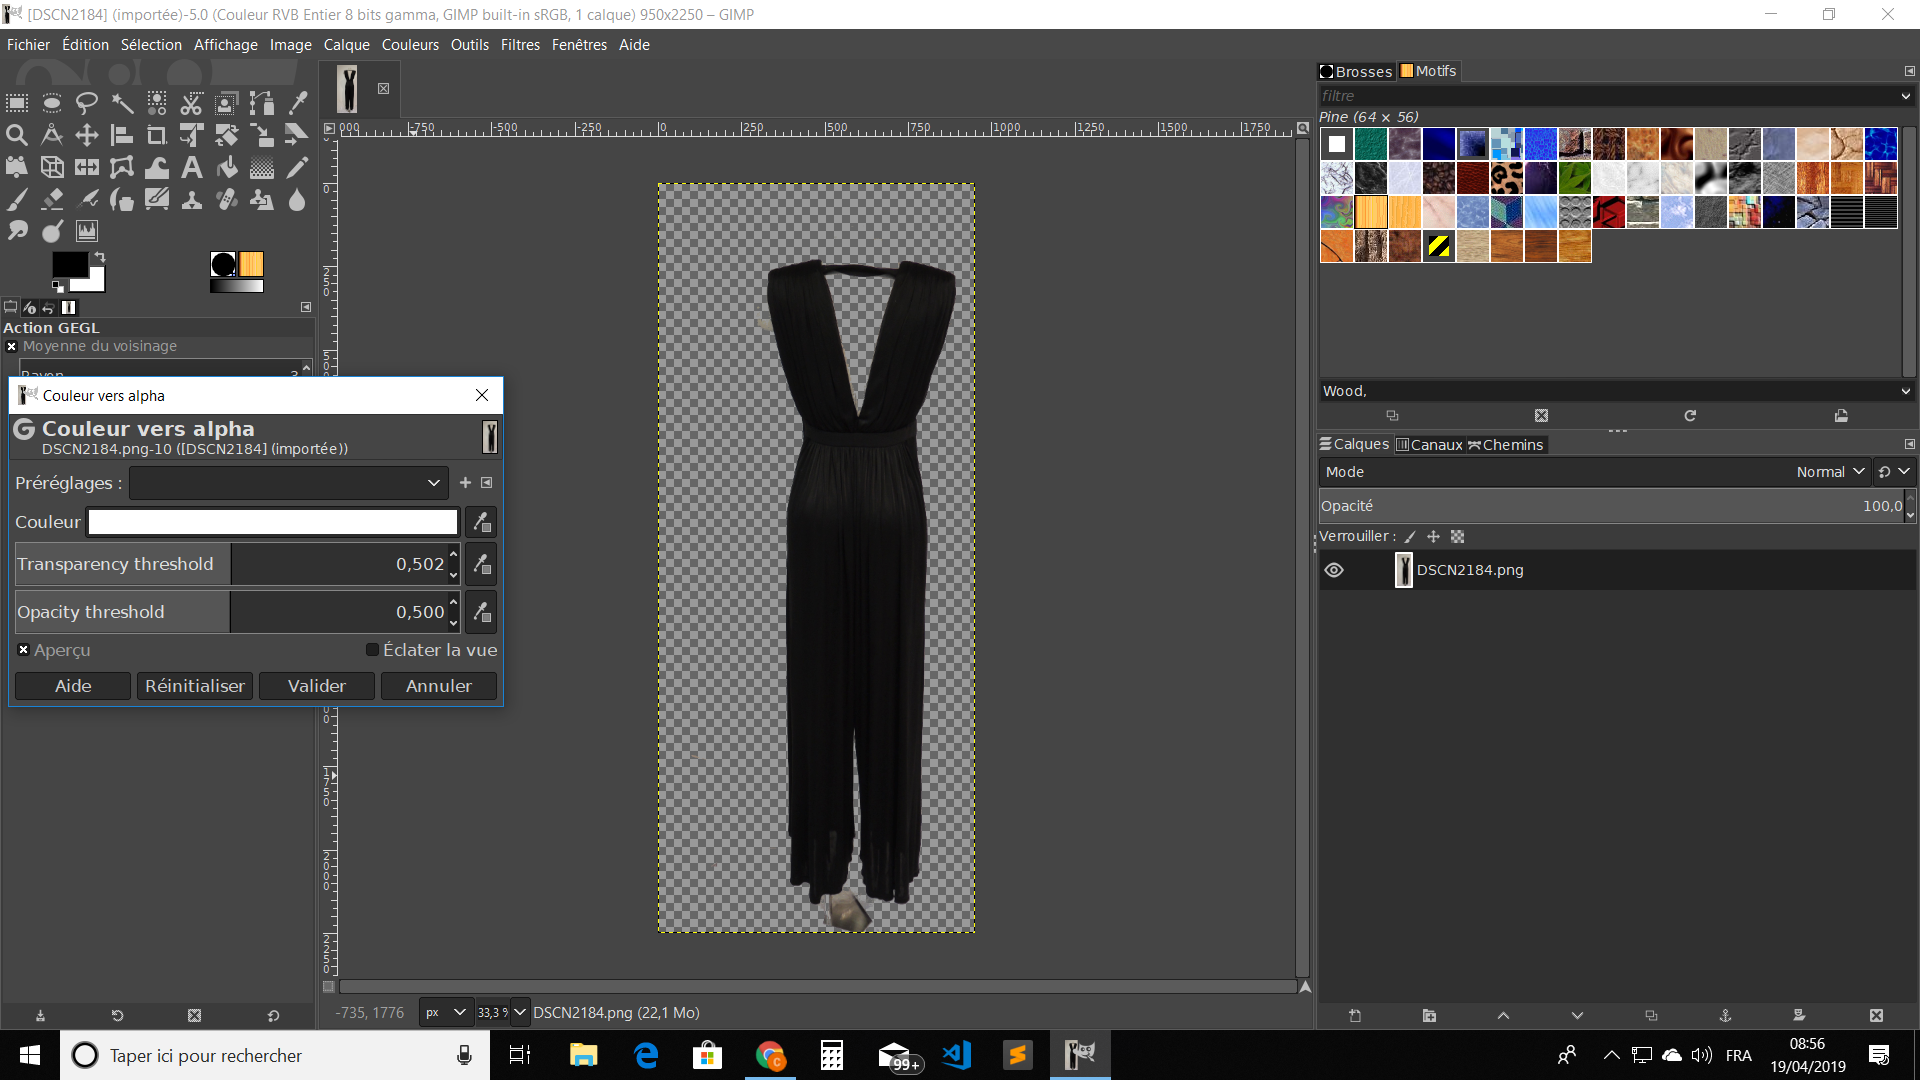Select the Scissors Select tool

(x=191, y=102)
